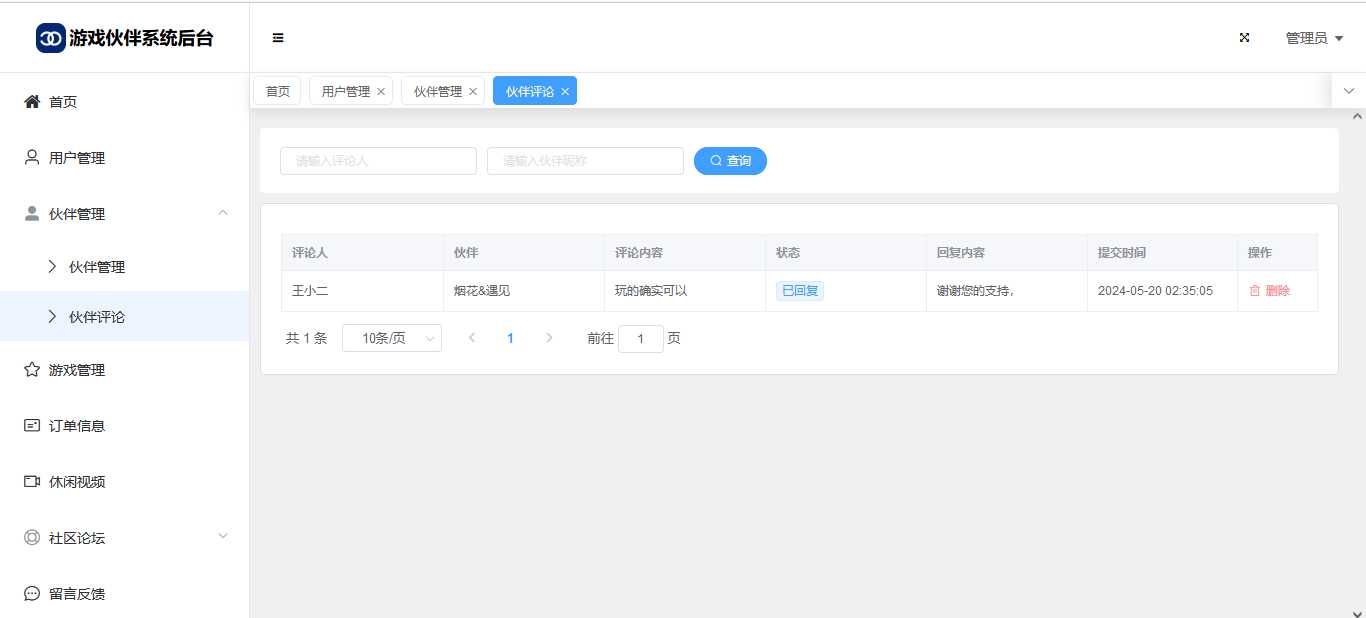
Task: Open 游戏管理 star icon menu
Action: (32, 370)
